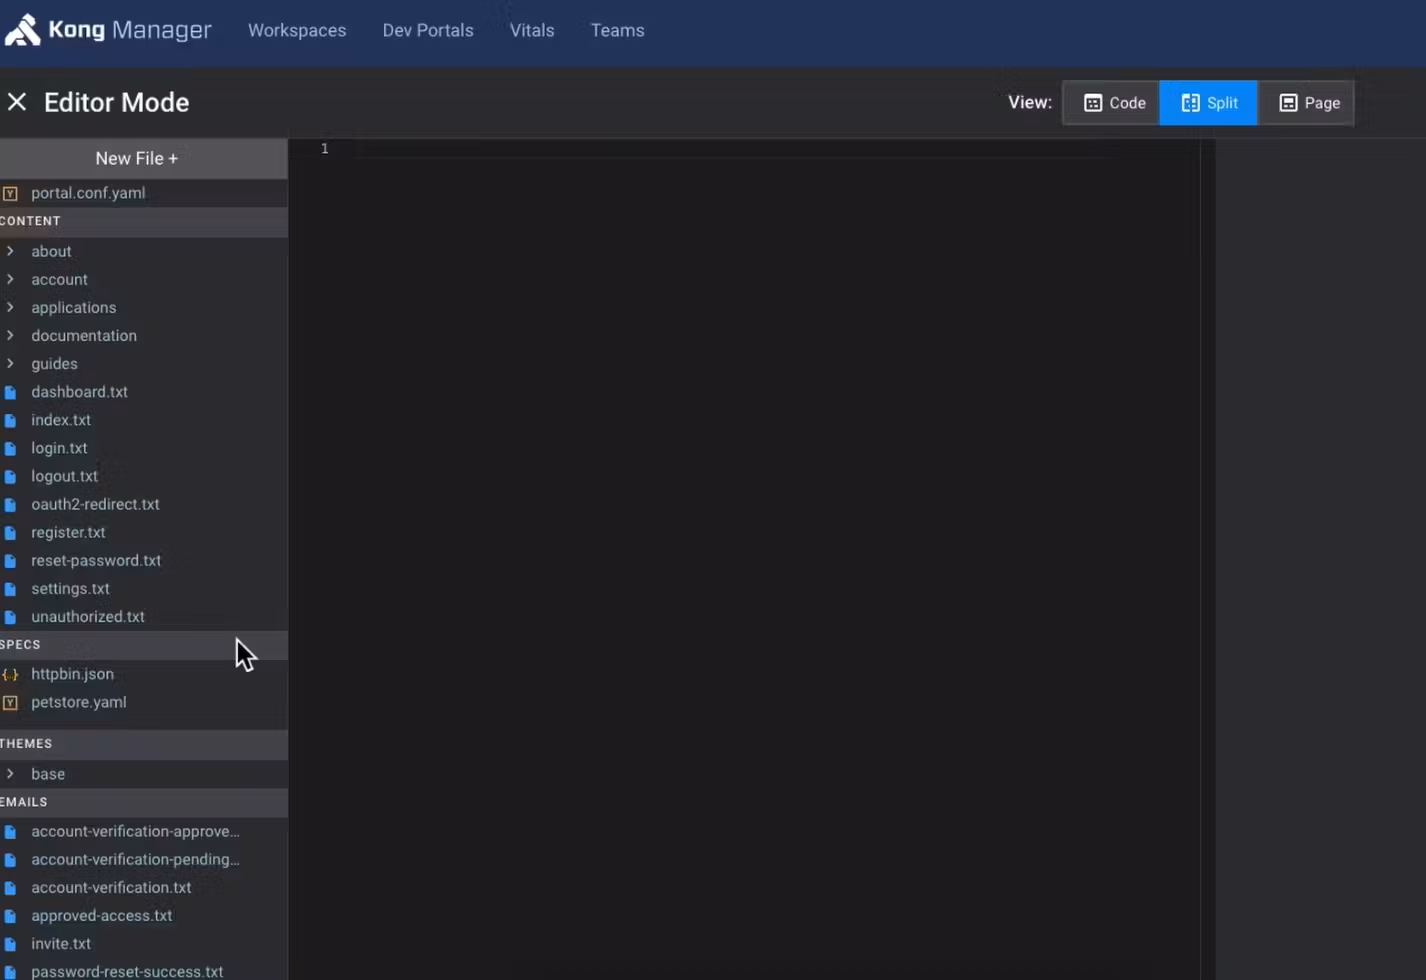This screenshot has width=1426, height=980.
Task: Go to Dev Portals in the navigation
Action: pyautogui.click(x=428, y=30)
